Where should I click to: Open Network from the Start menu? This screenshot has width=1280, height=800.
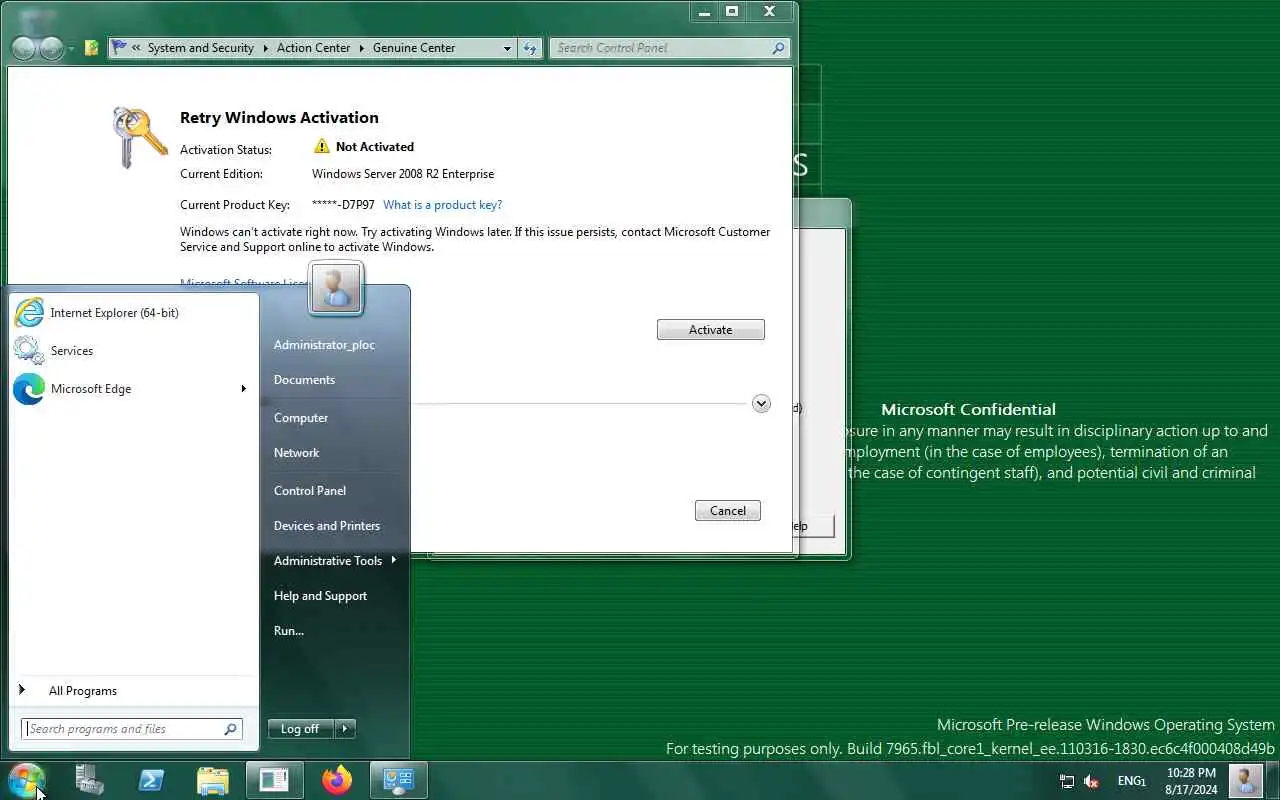click(296, 452)
